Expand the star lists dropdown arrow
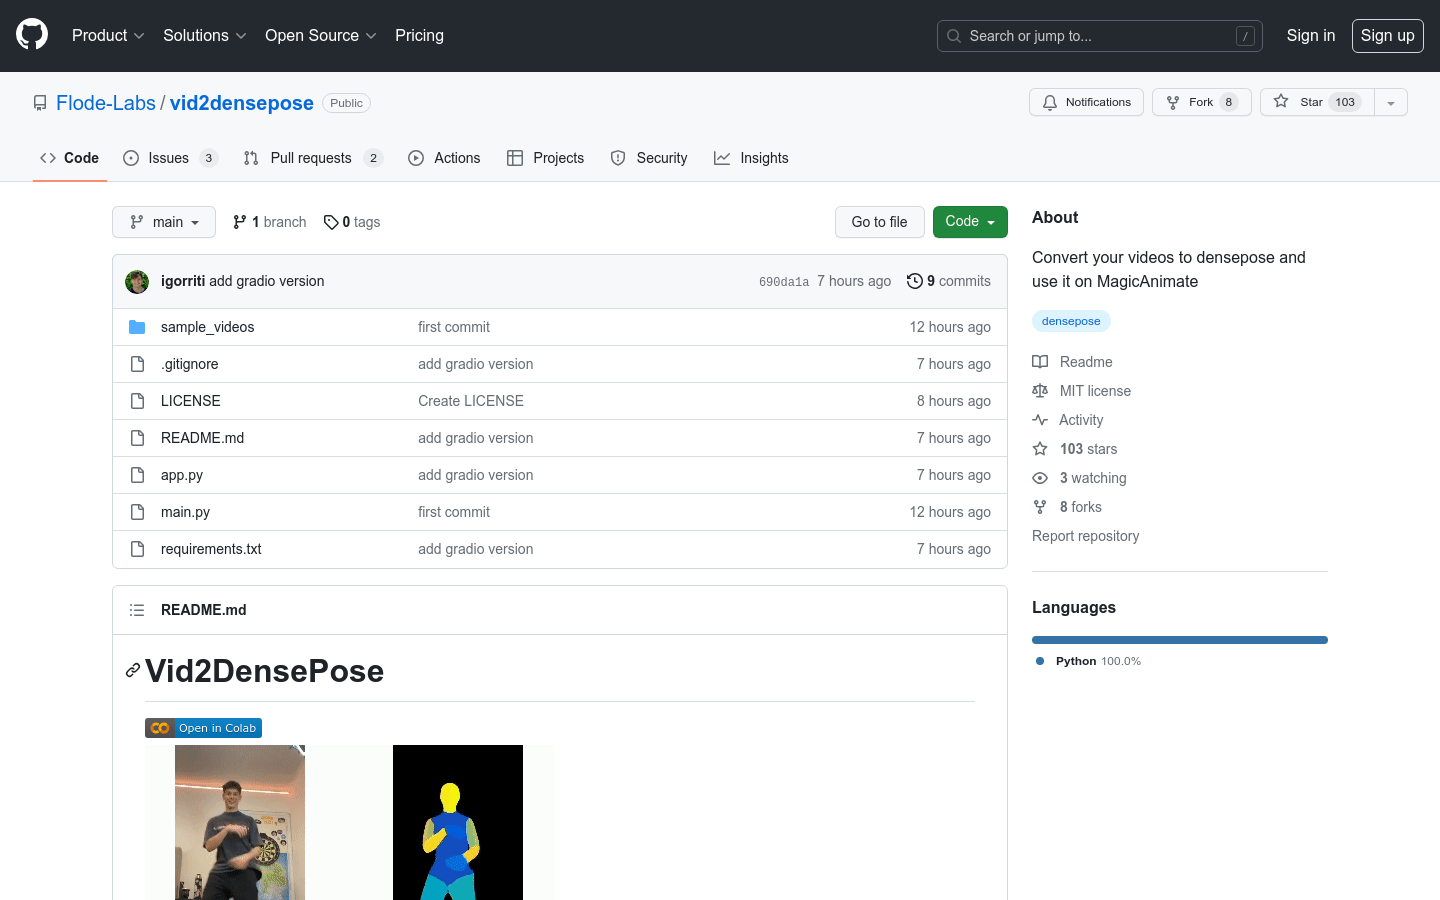This screenshot has width=1440, height=900. point(1390,102)
